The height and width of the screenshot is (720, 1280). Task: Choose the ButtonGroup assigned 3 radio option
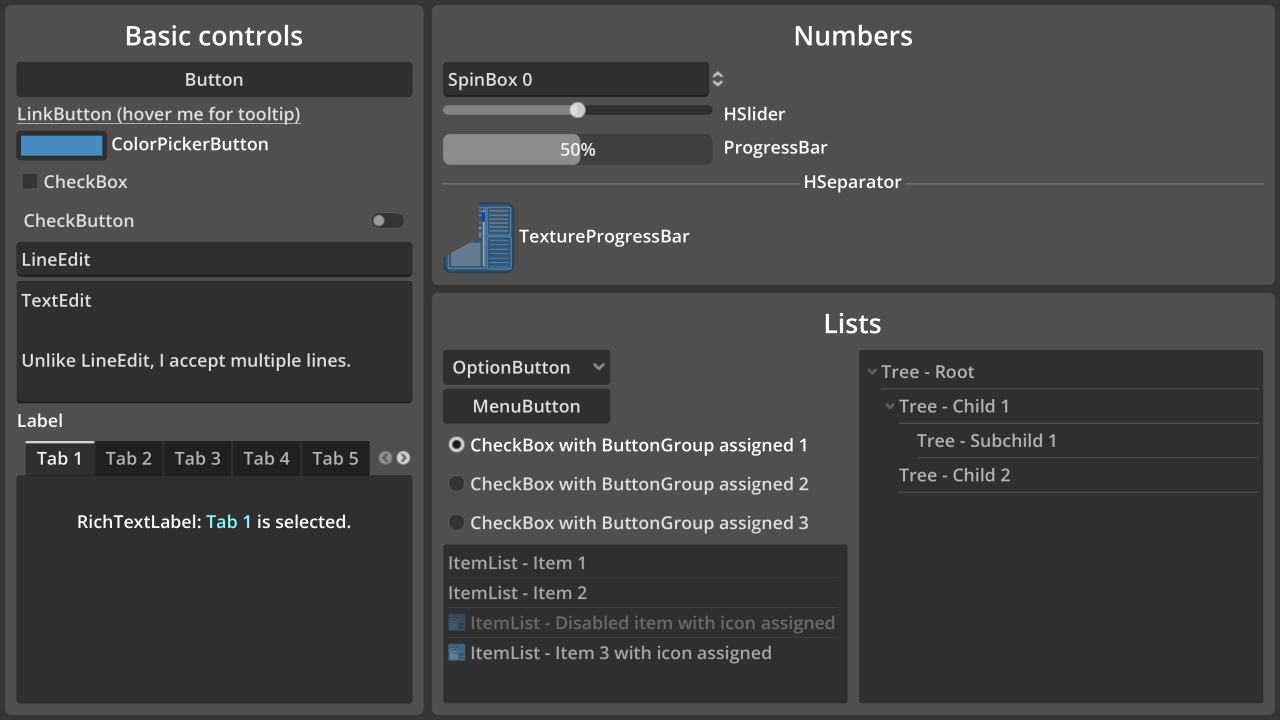pyautogui.click(x=456, y=523)
